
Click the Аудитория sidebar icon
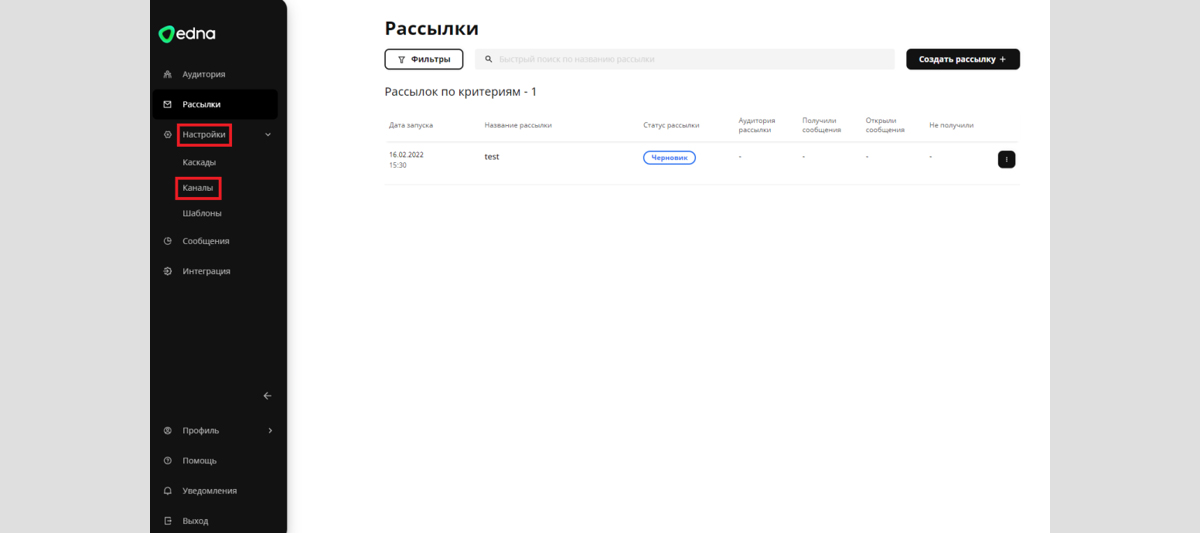(168, 74)
